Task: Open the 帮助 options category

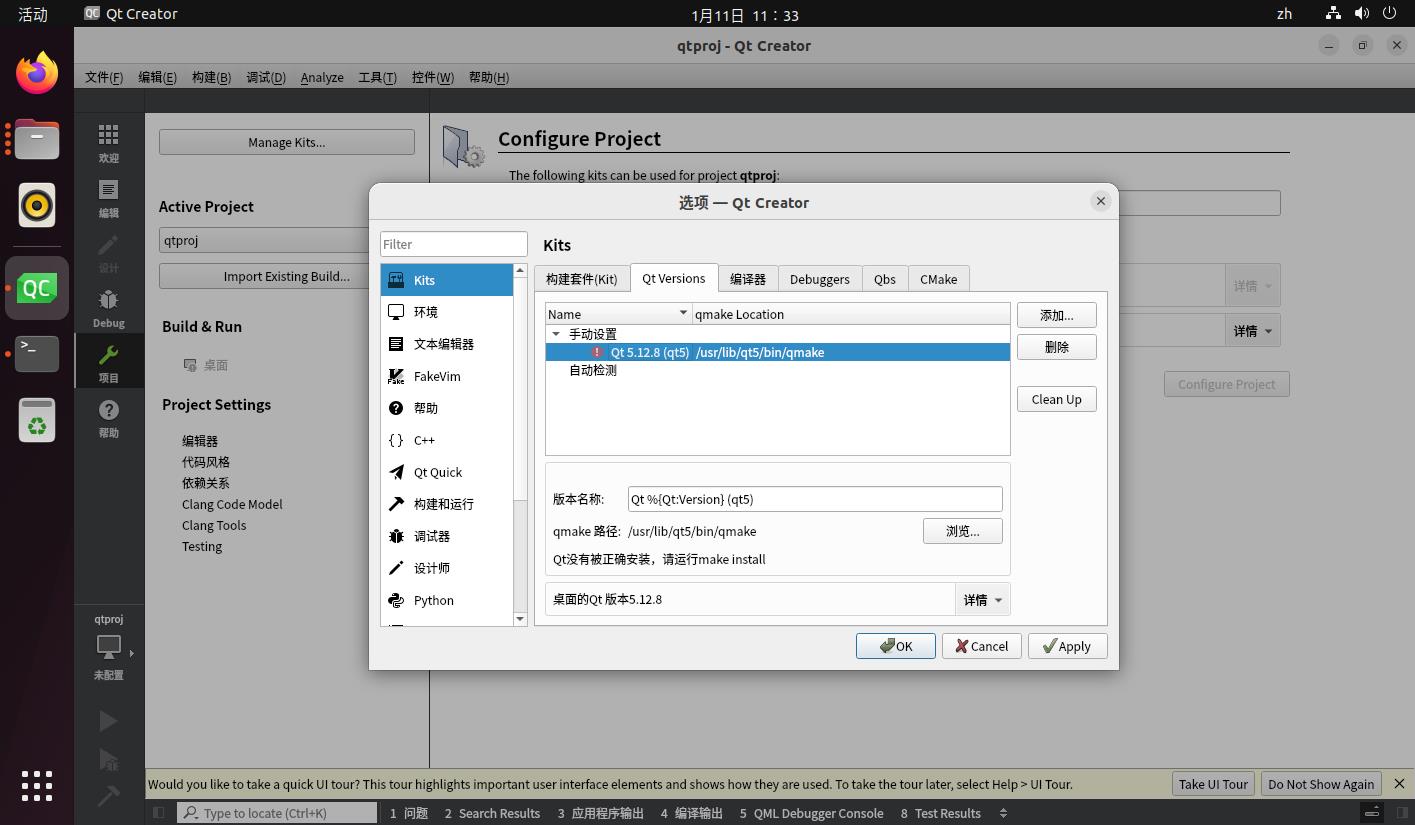Action: click(x=447, y=408)
